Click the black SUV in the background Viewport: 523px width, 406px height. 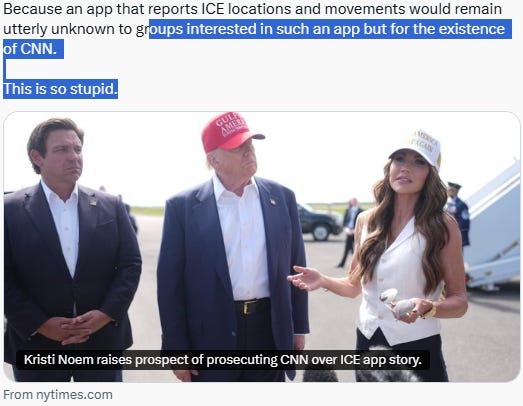318,223
